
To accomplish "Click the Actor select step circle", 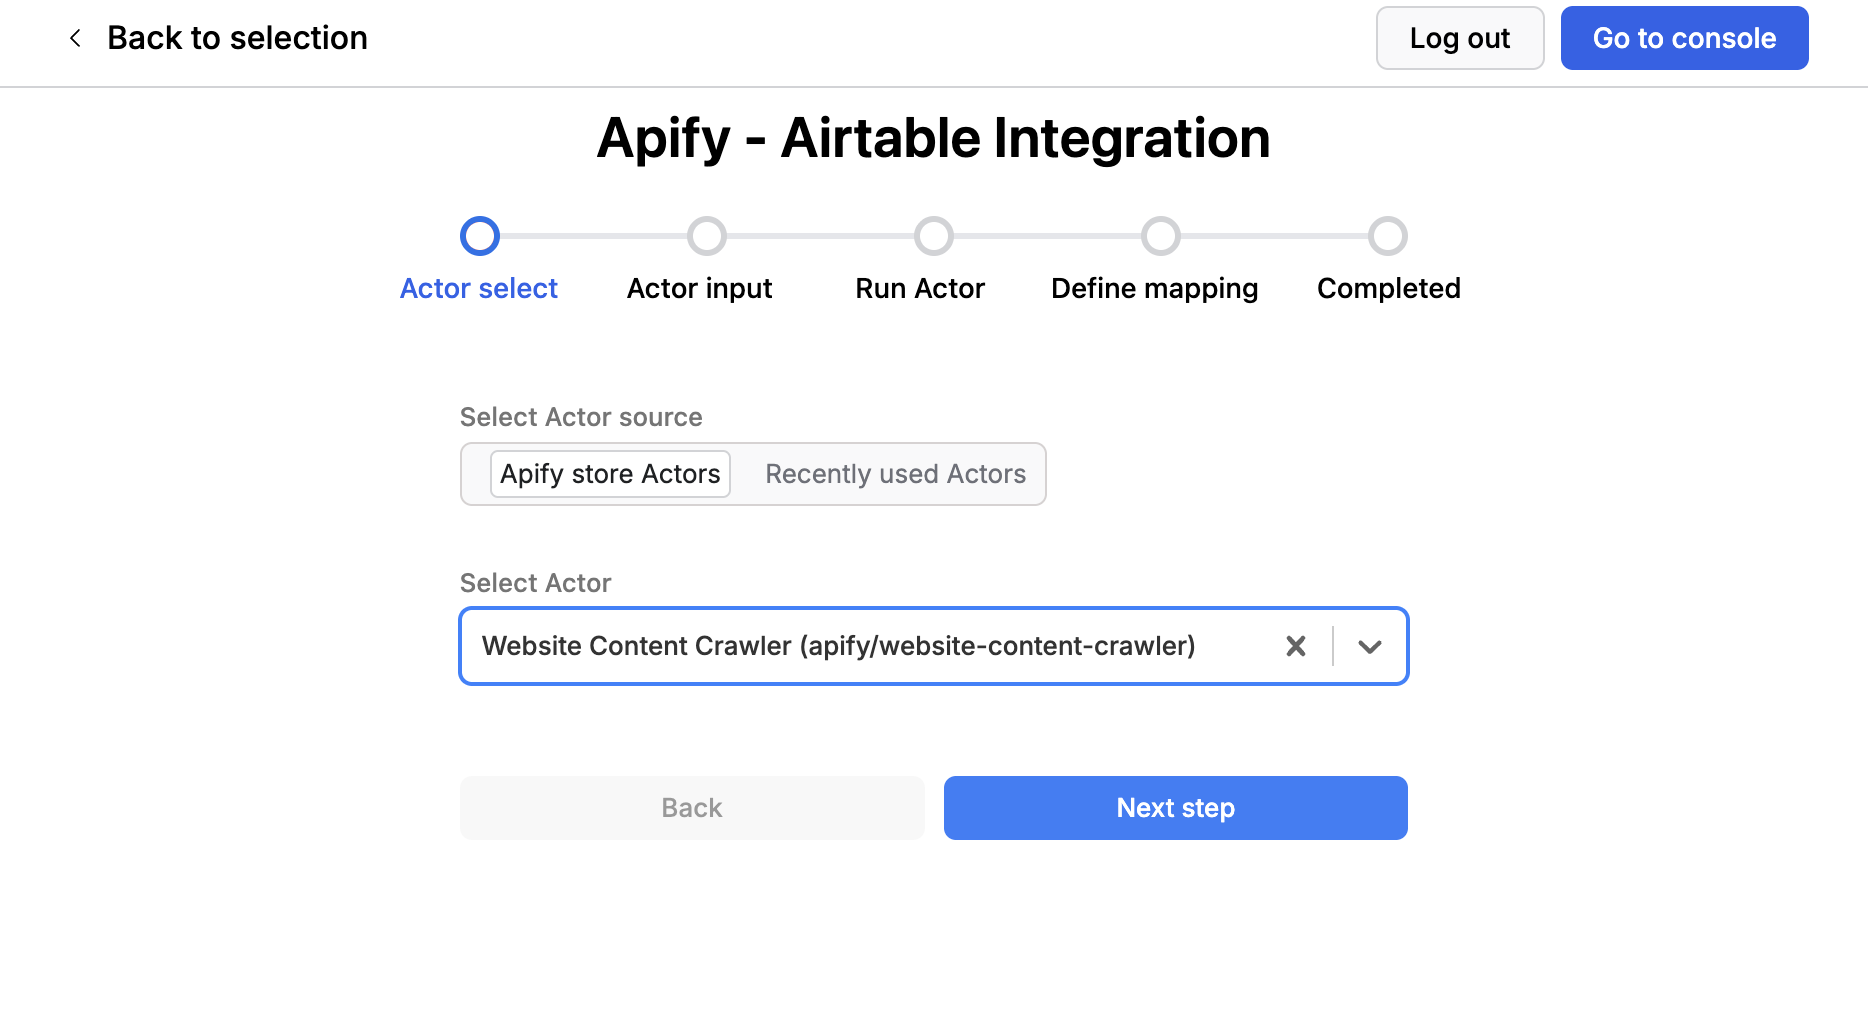I will [x=479, y=236].
